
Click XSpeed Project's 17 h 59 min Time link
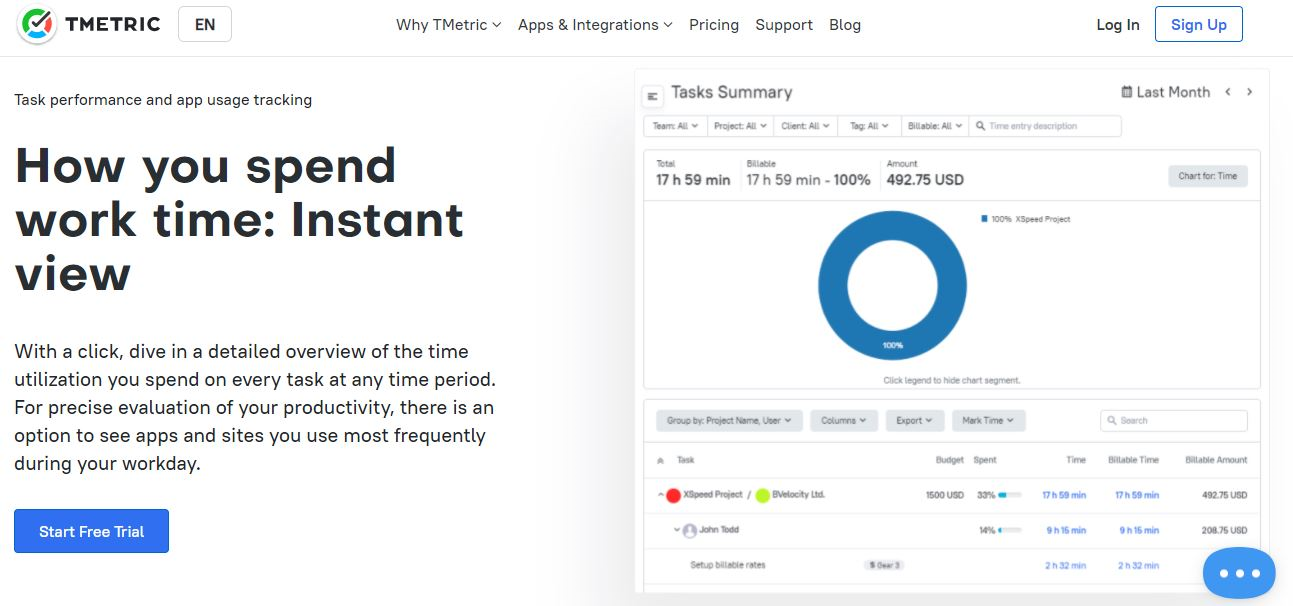pos(1064,495)
